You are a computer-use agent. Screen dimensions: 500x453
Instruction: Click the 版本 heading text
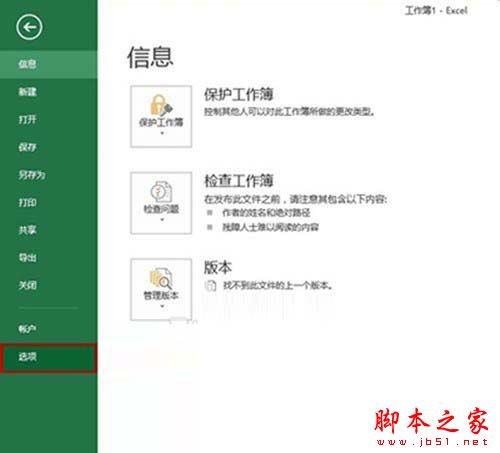218,267
